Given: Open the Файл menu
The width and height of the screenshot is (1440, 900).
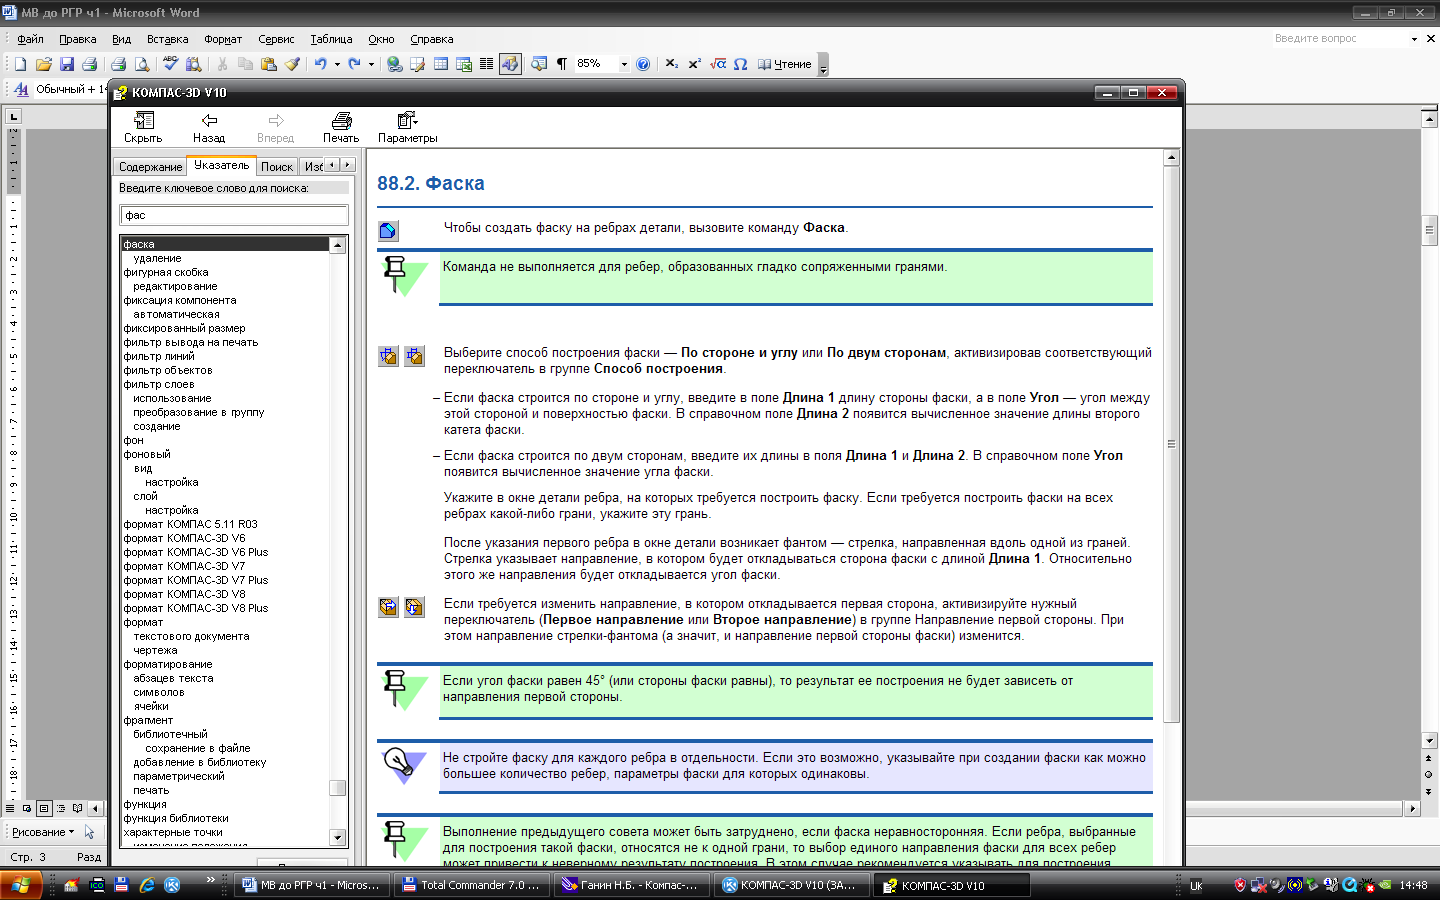Looking at the screenshot, I should (x=30, y=39).
